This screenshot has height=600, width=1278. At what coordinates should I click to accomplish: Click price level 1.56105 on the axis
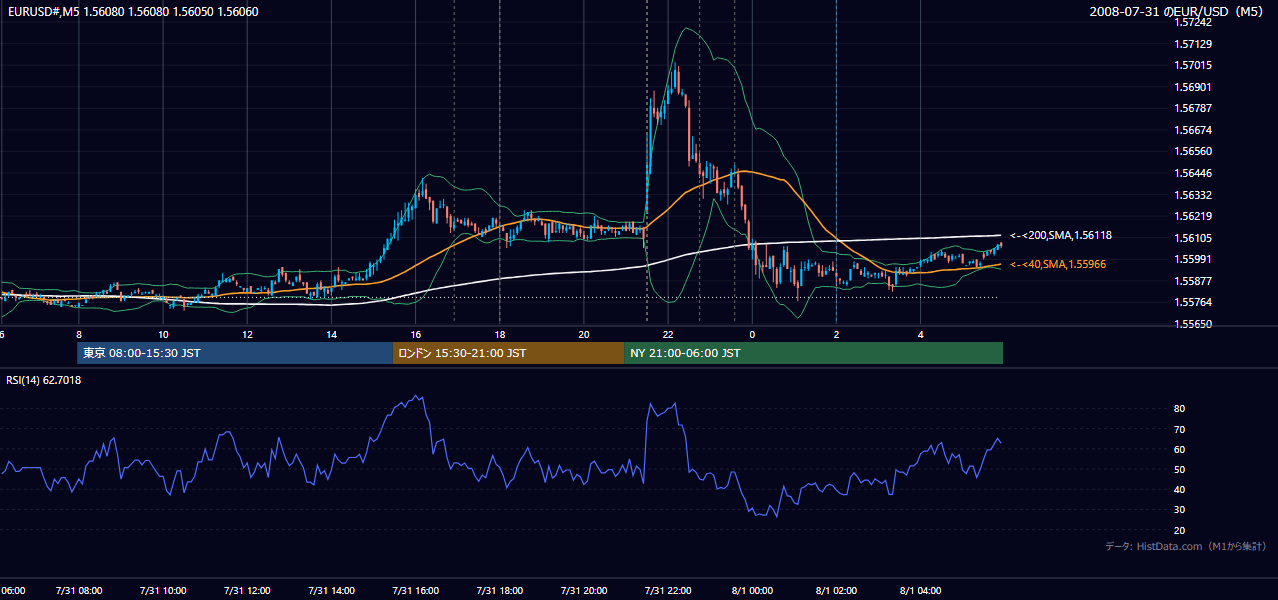[x=1192, y=238]
